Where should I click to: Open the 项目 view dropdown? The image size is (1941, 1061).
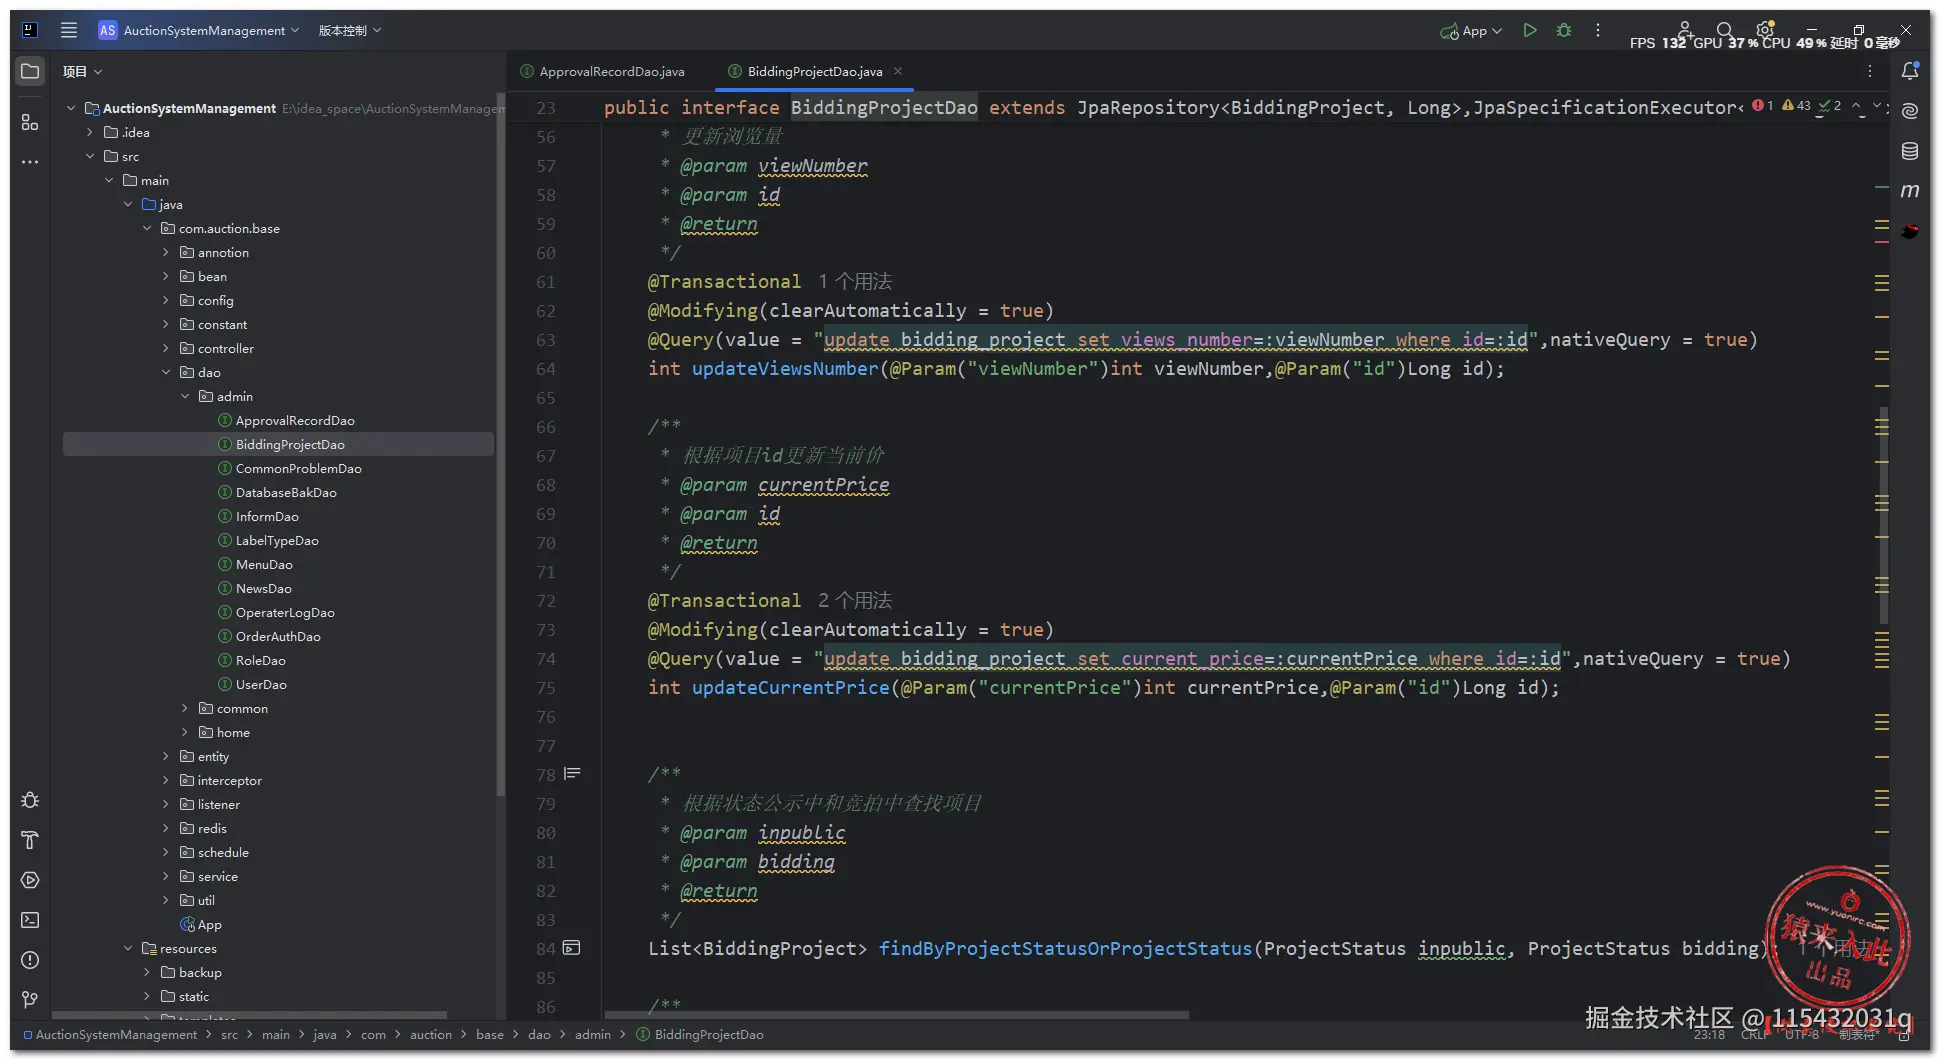(82, 71)
